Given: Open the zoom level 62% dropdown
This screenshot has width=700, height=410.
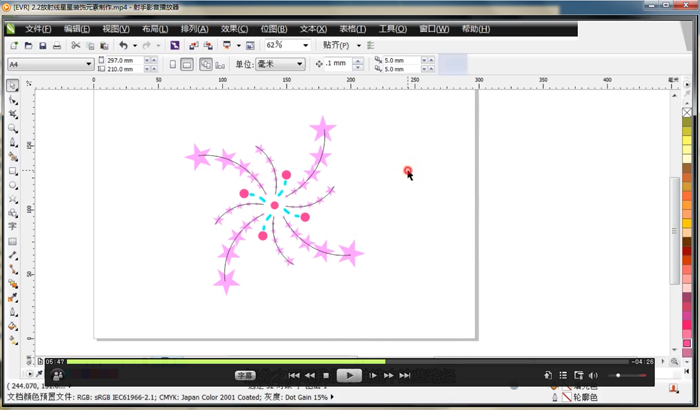Looking at the screenshot, I should (305, 46).
